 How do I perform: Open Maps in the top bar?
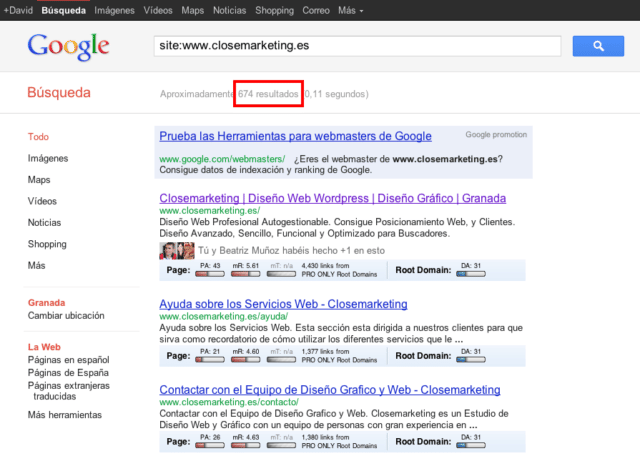[193, 10]
